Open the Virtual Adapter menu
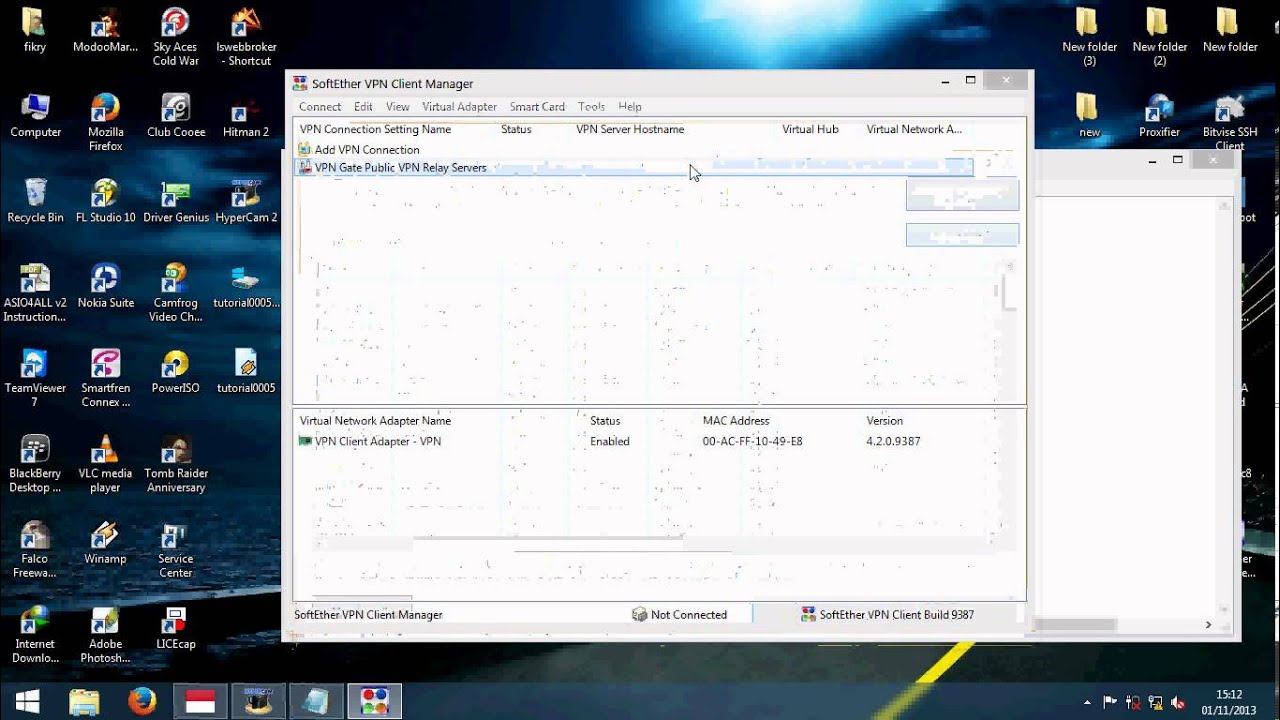The height and width of the screenshot is (720, 1280). tap(459, 107)
